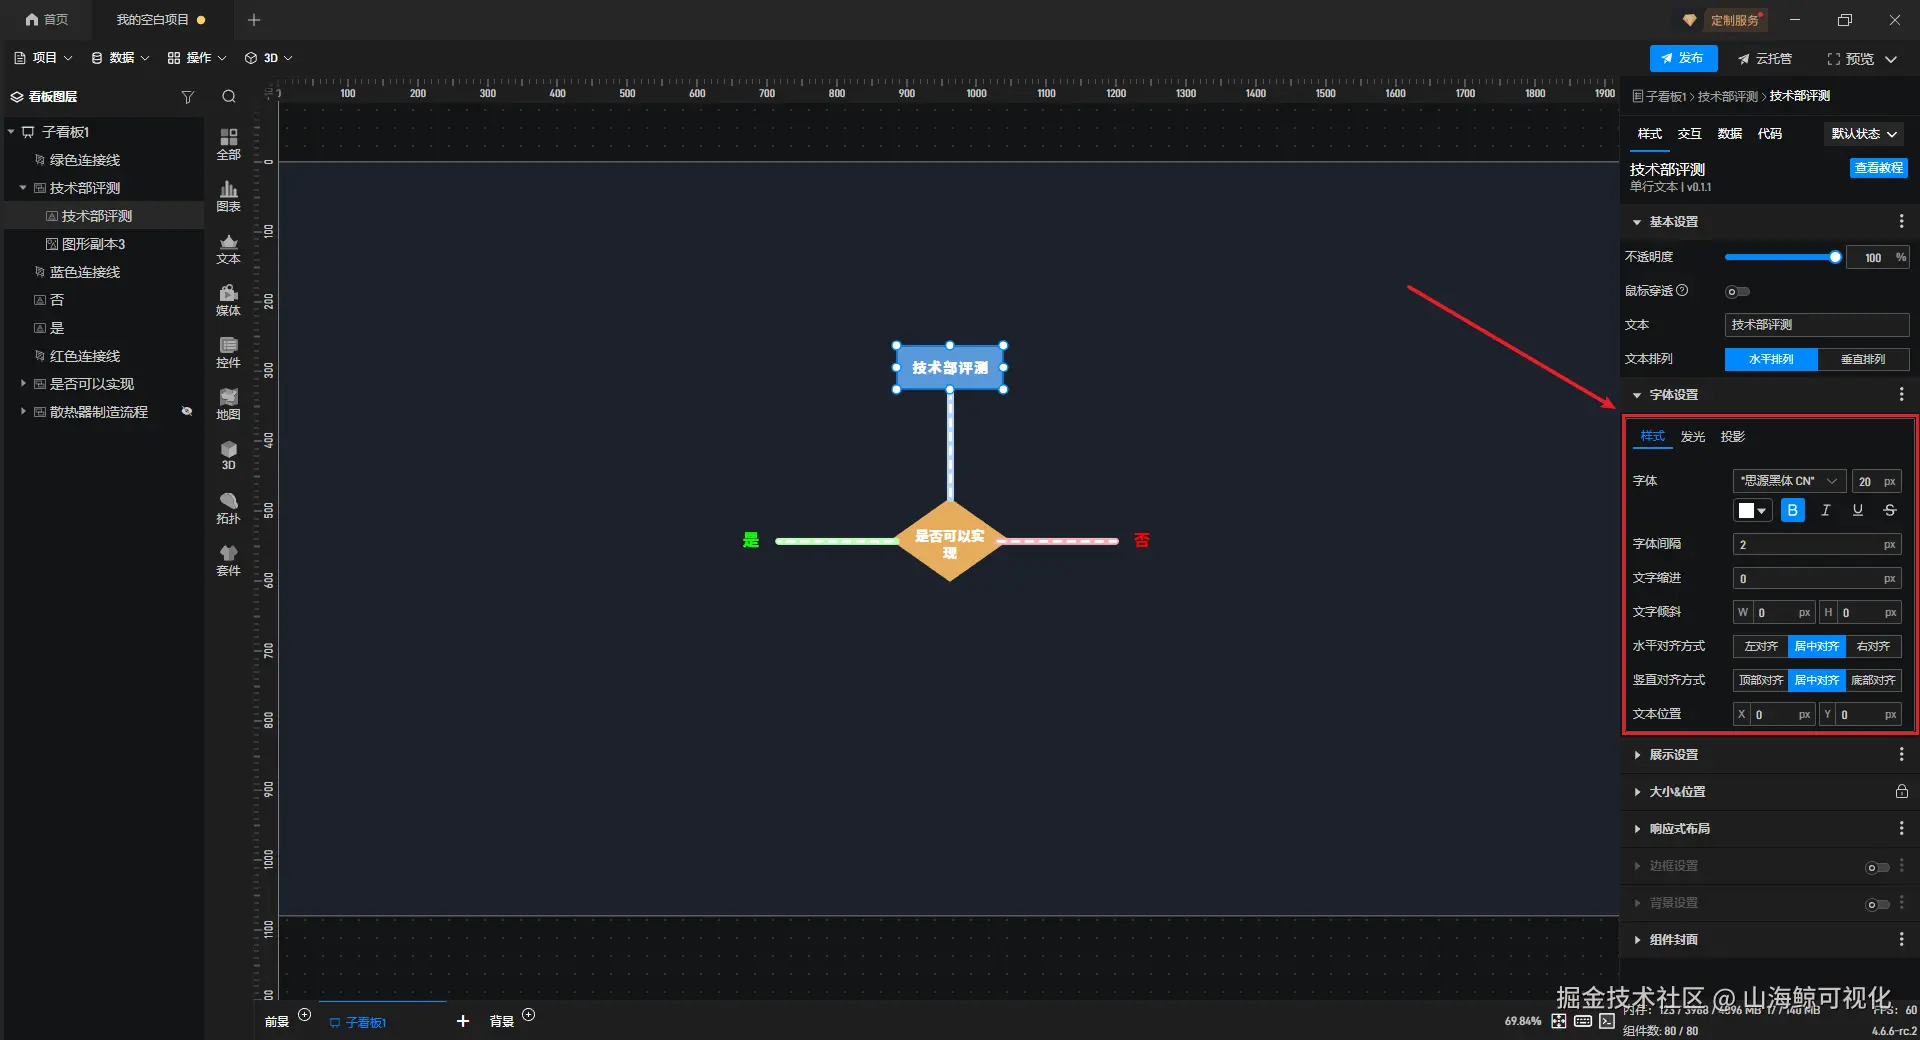Select 顶部对齐 vertical alignment
1920x1040 pixels.
point(1761,680)
